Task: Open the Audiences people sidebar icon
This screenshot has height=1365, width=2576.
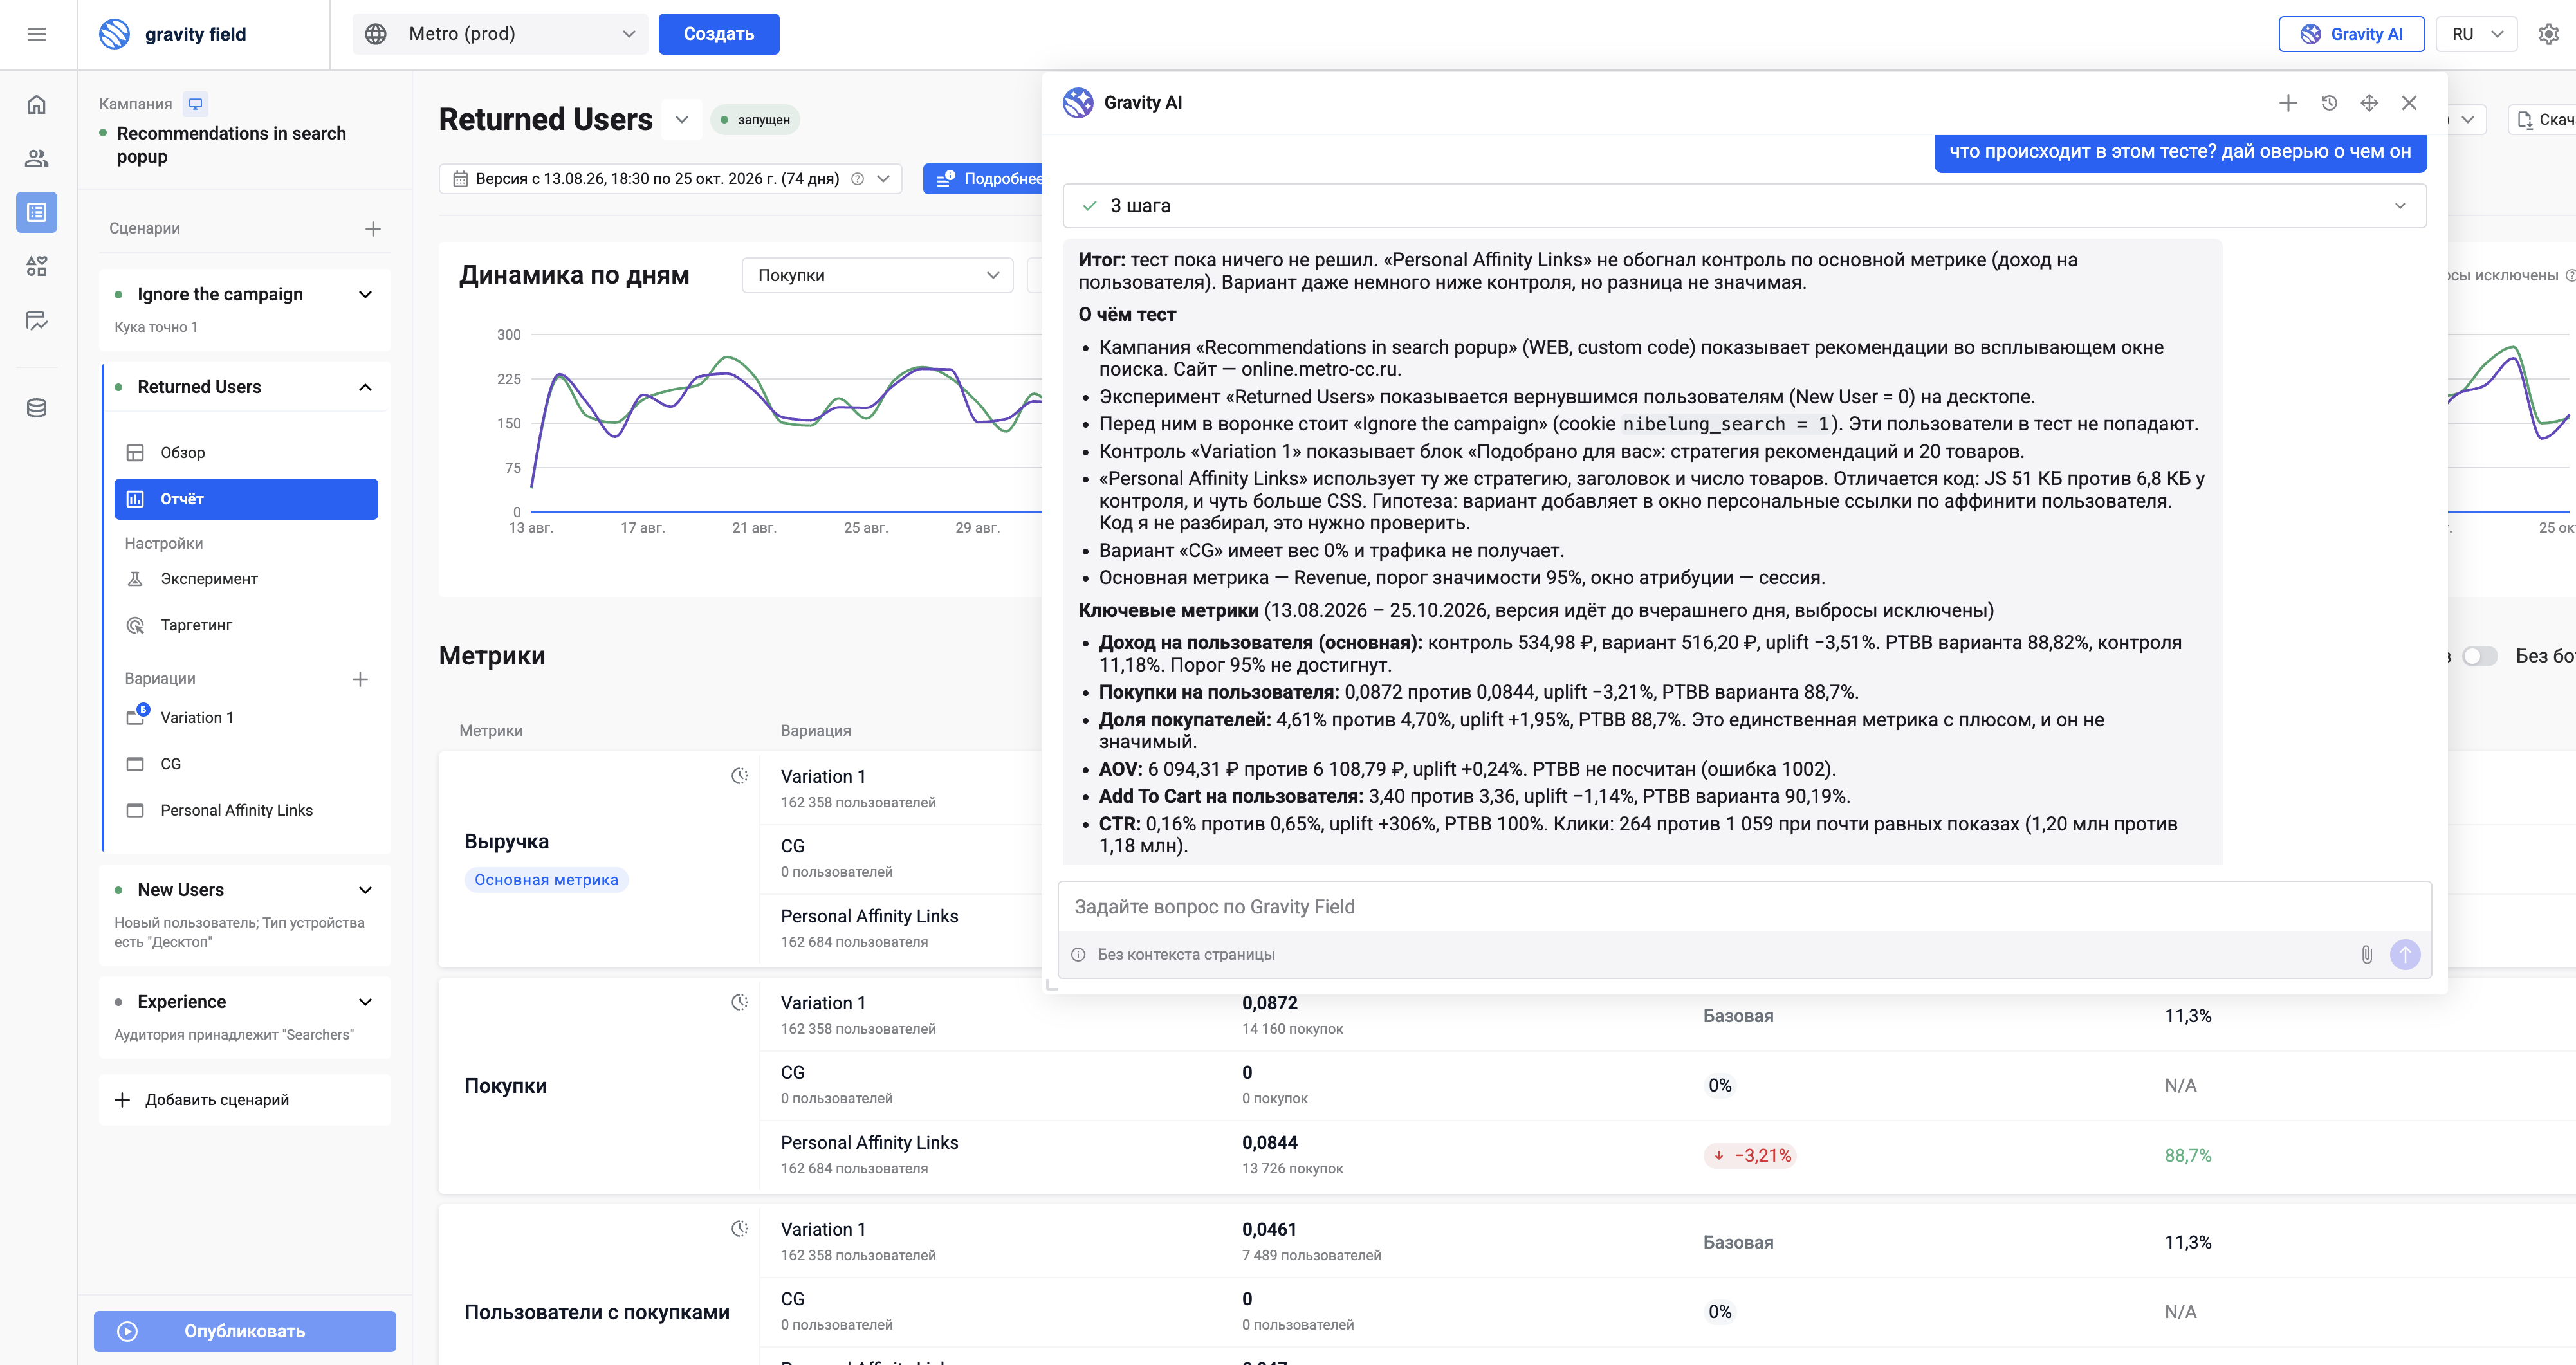Action: [x=37, y=158]
